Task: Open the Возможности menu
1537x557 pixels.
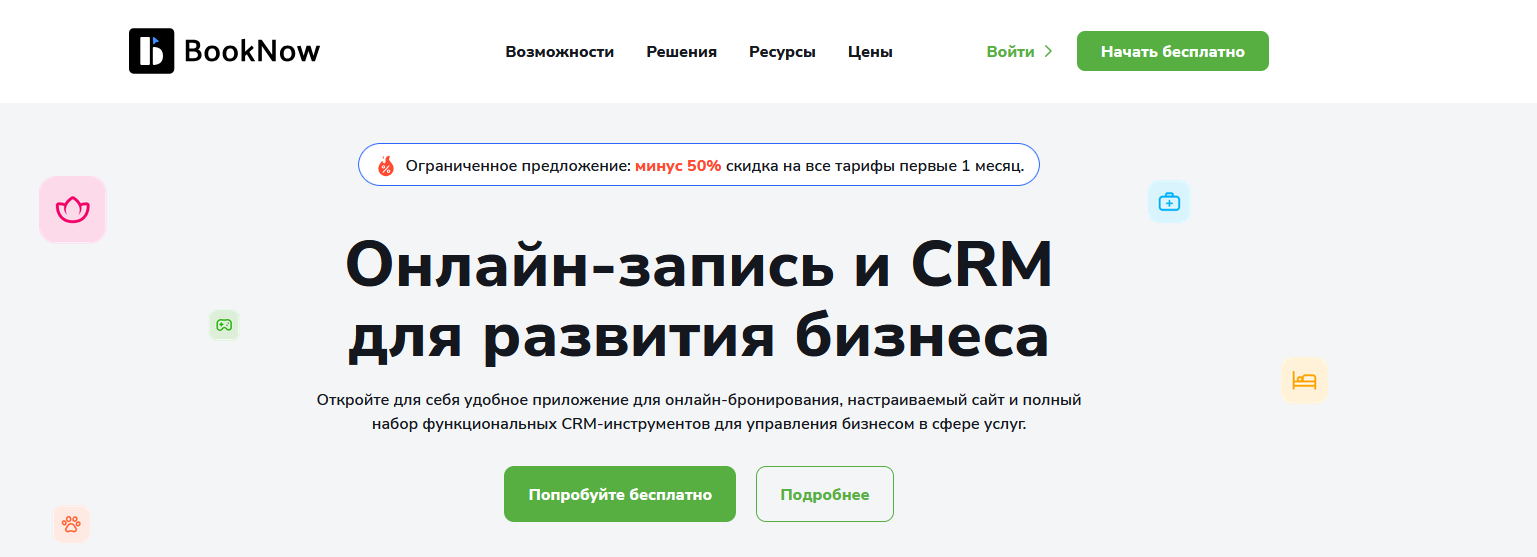Action: [559, 52]
